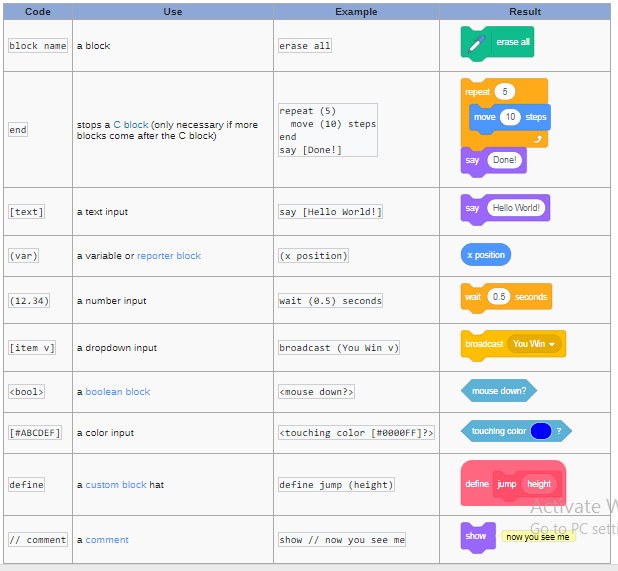Click the Example column header
The width and height of the screenshot is (618, 571).
(356, 12)
